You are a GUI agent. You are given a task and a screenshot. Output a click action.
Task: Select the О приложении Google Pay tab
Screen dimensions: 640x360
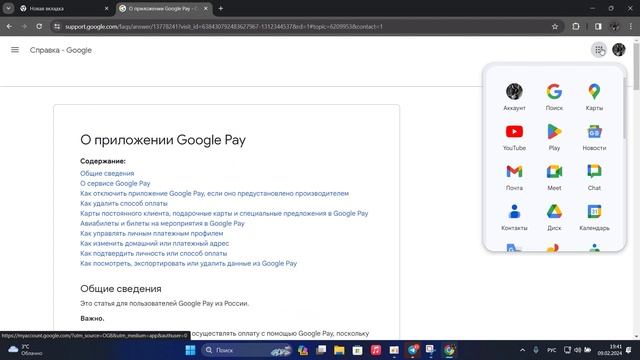[x=163, y=8]
